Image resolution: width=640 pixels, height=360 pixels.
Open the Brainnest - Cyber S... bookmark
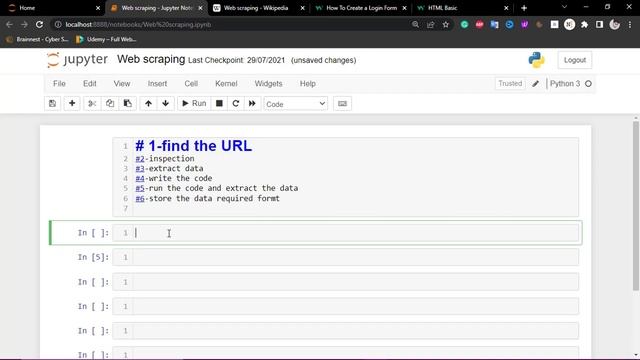[x=38, y=40]
